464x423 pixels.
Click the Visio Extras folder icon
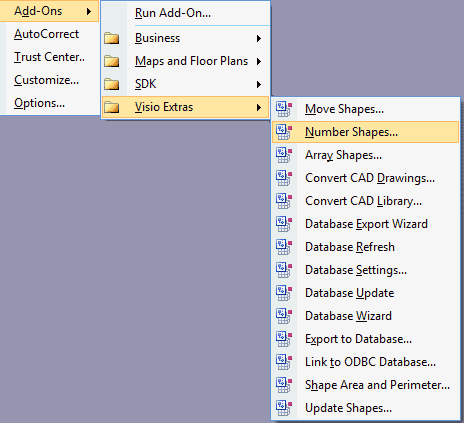pyautogui.click(x=112, y=107)
